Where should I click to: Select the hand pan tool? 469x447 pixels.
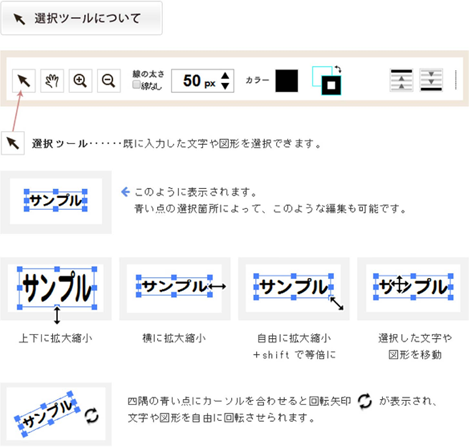pyautogui.click(x=52, y=81)
